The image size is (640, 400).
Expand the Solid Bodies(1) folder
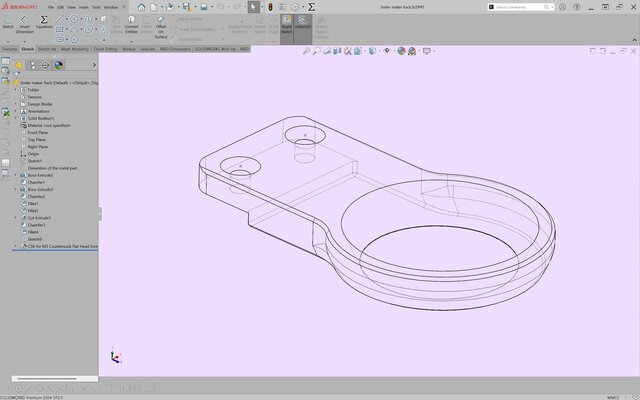coord(15,118)
